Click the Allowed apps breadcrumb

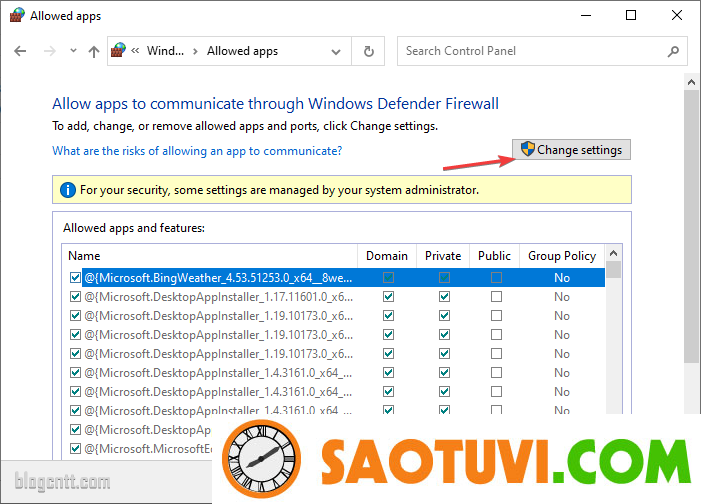[242, 51]
